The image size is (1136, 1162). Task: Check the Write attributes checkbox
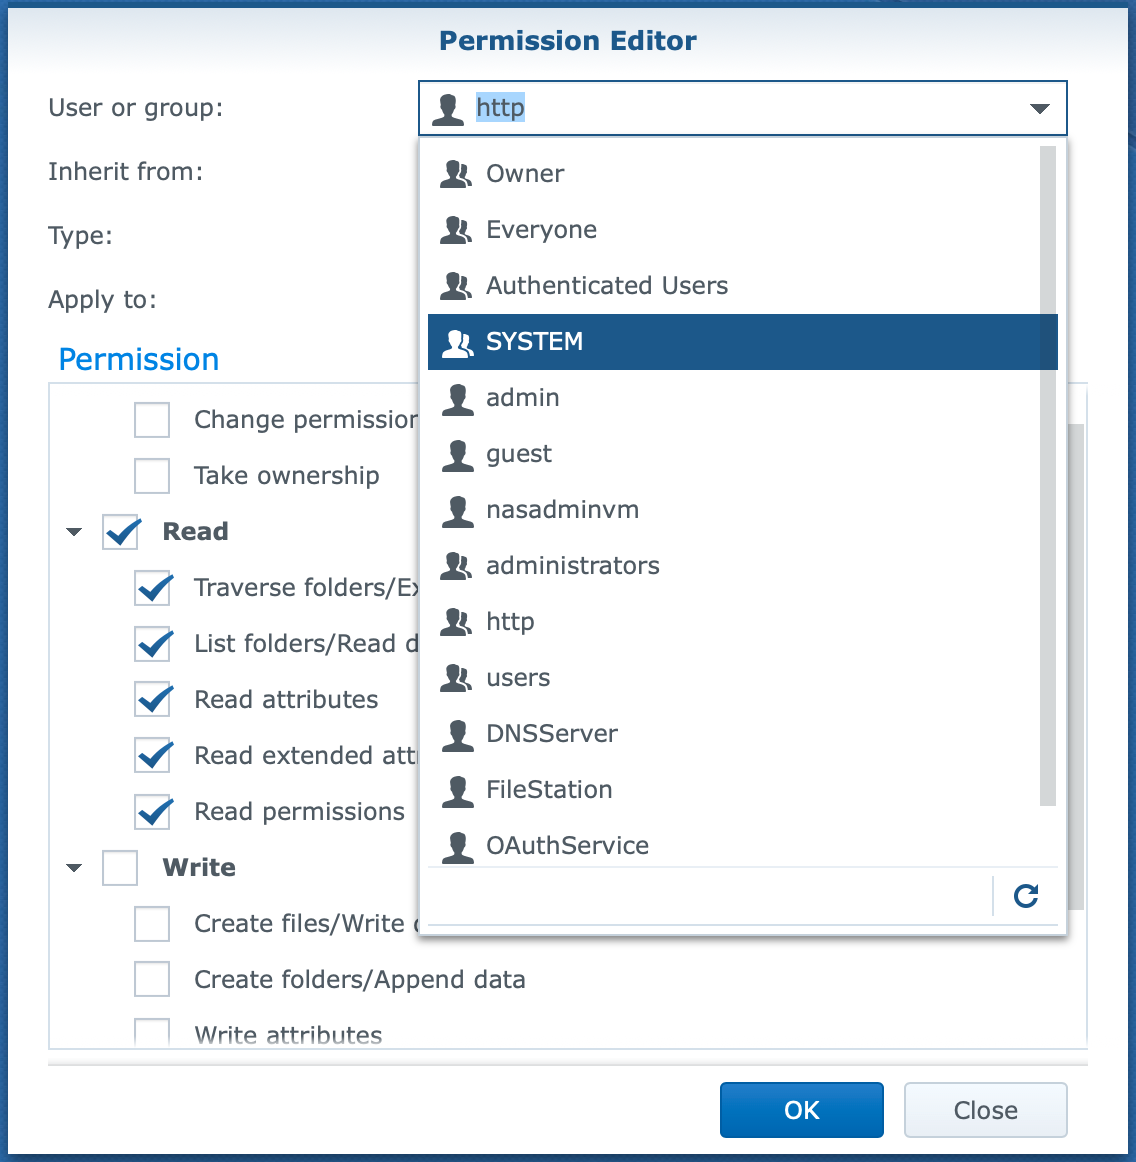pyautogui.click(x=152, y=1032)
